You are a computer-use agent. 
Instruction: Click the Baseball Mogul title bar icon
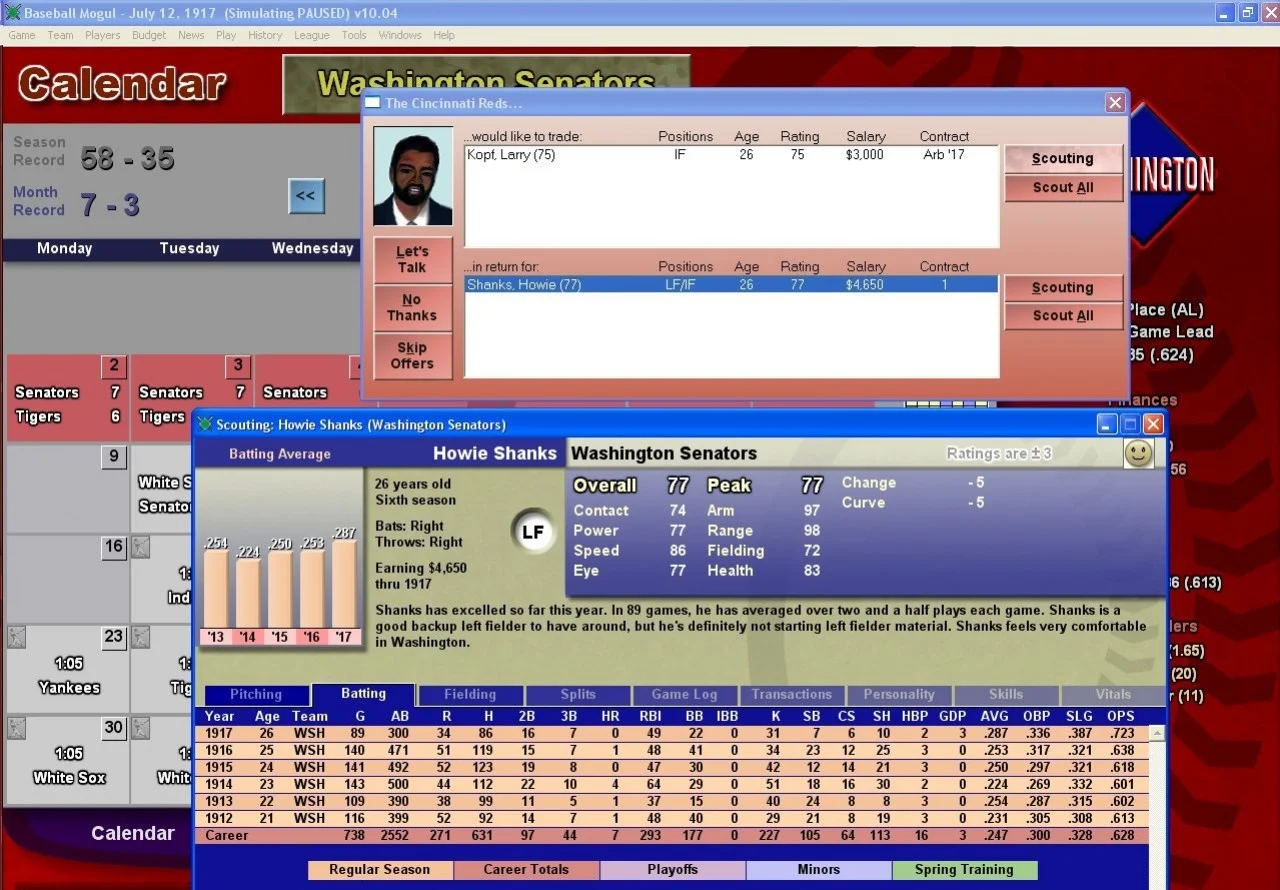pyautogui.click(x=12, y=13)
